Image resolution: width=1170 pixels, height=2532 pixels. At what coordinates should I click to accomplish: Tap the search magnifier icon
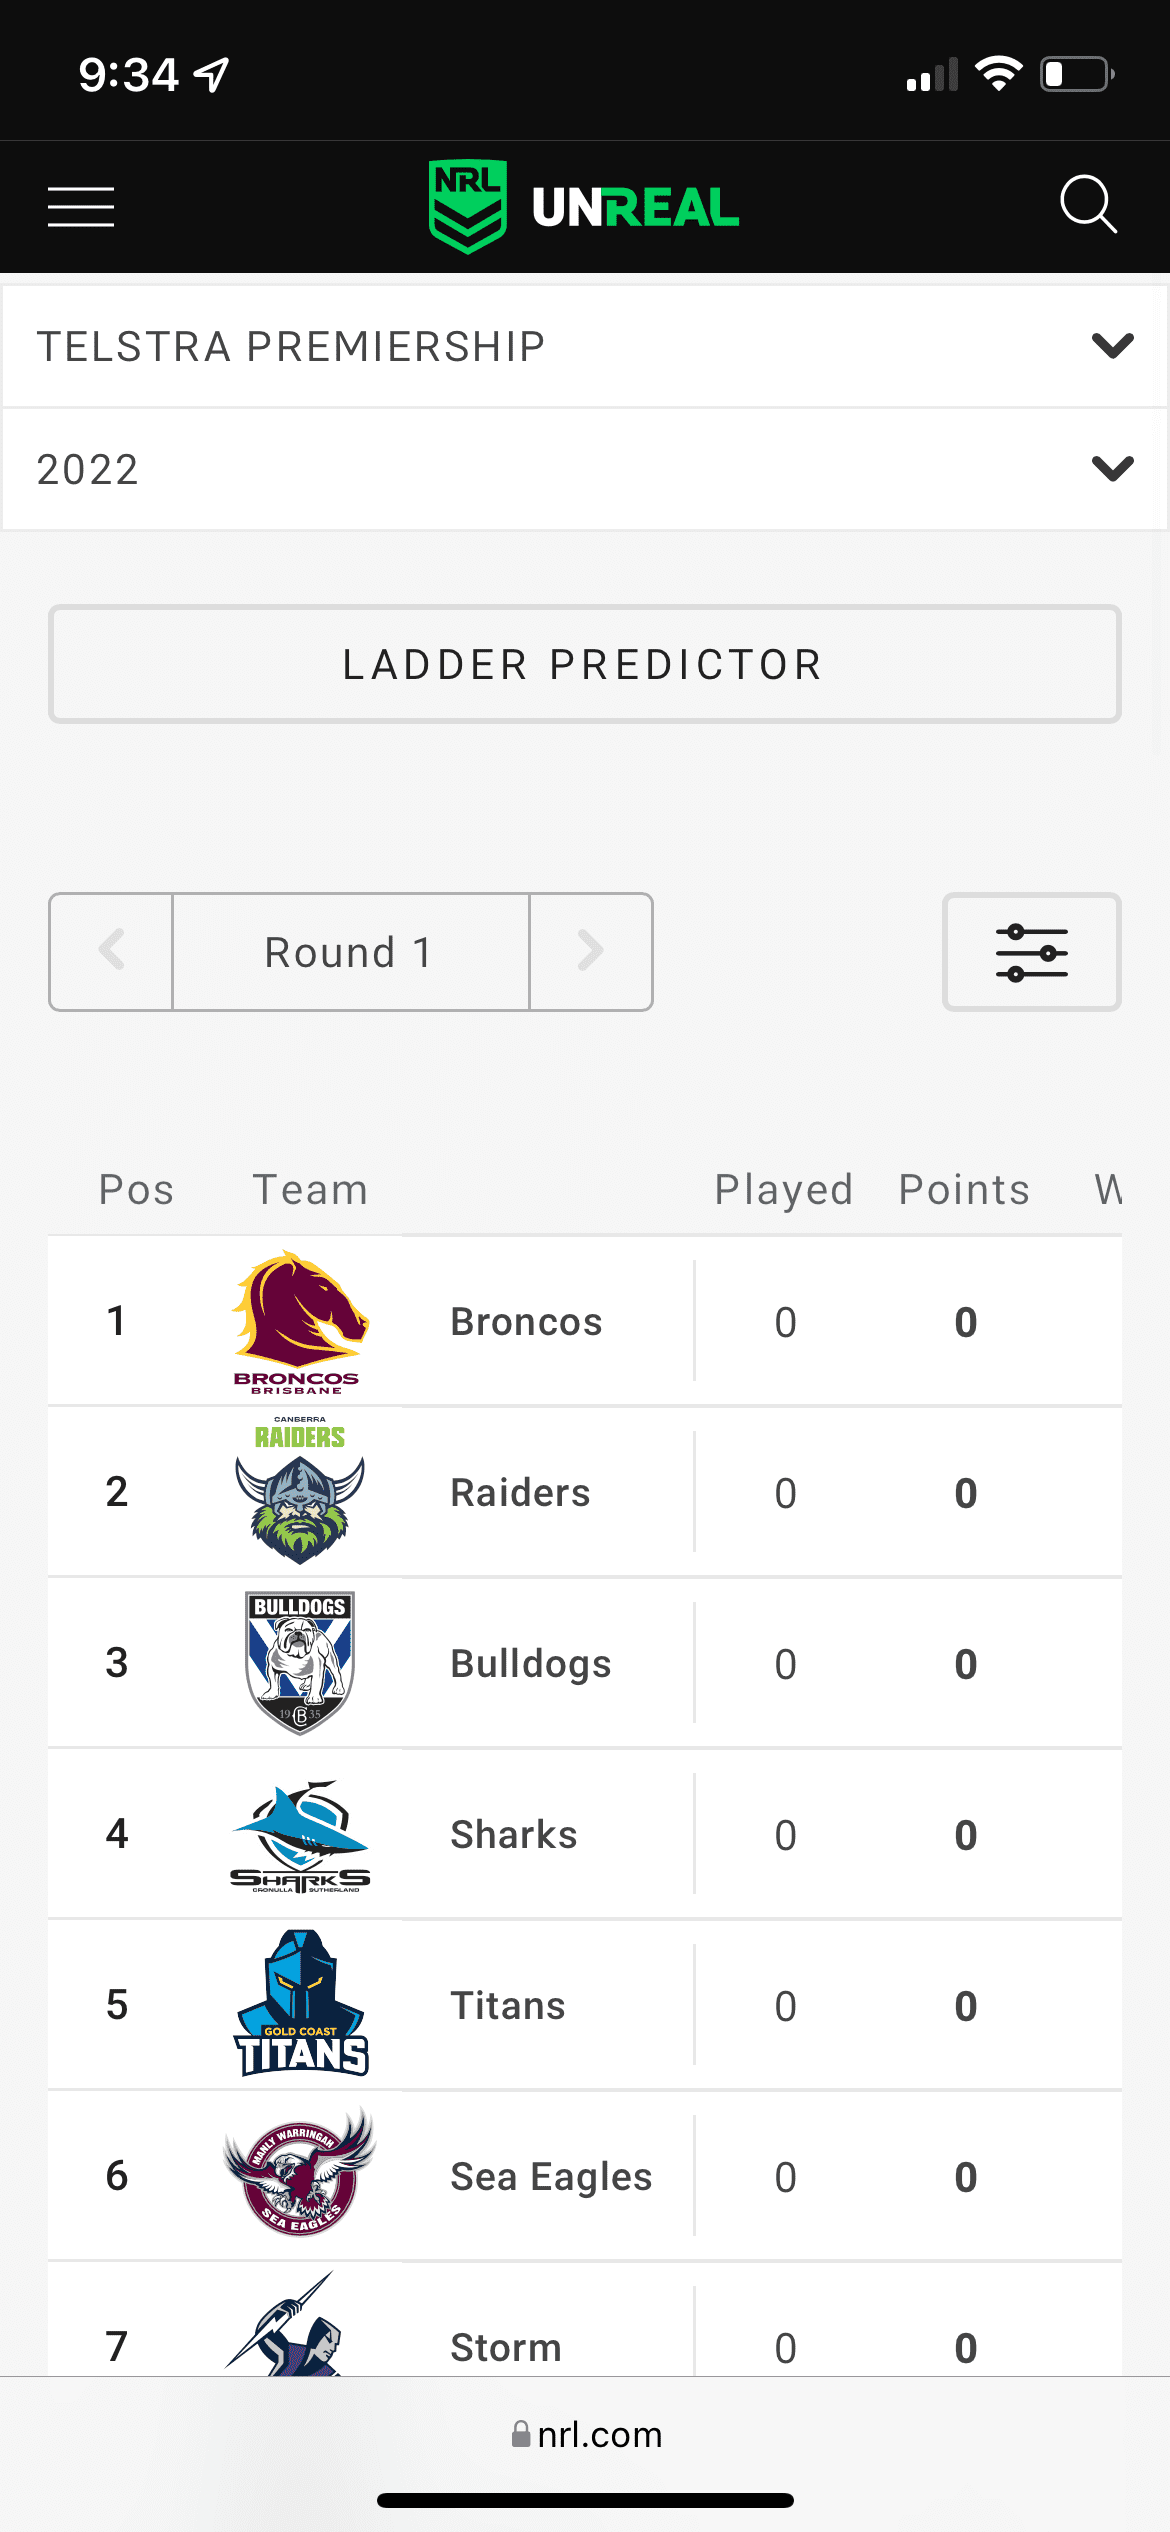click(x=1088, y=205)
